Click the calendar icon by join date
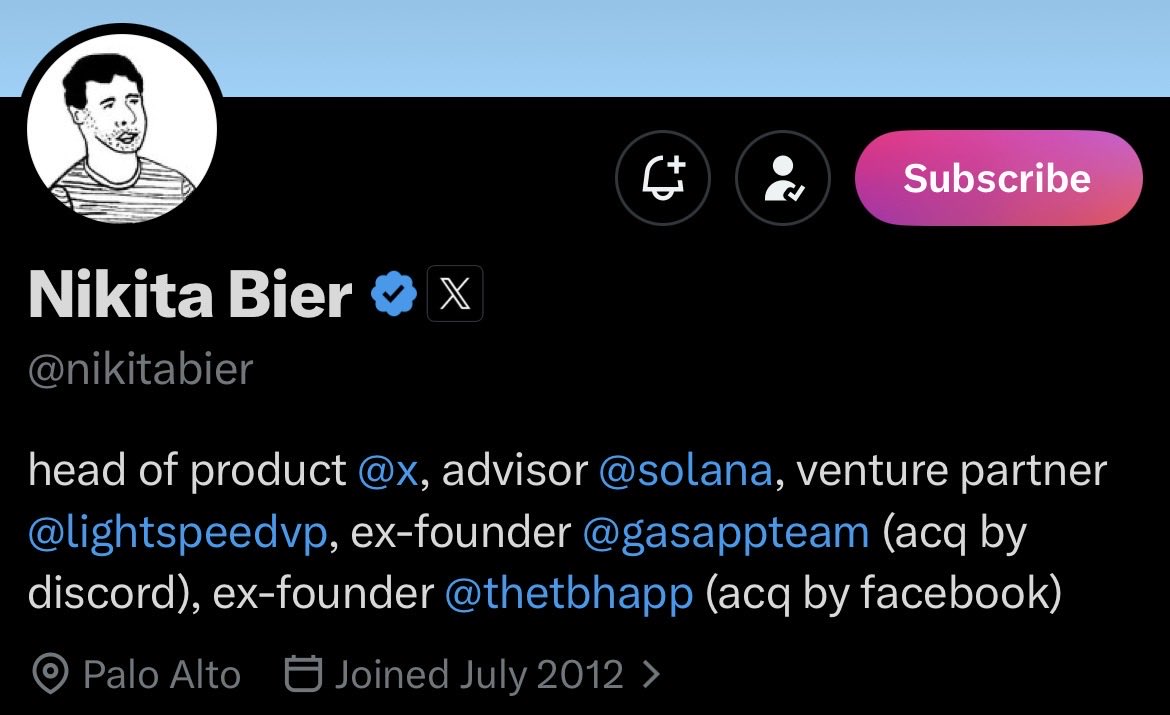Viewport: 1170px width, 715px height. [303, 674]
